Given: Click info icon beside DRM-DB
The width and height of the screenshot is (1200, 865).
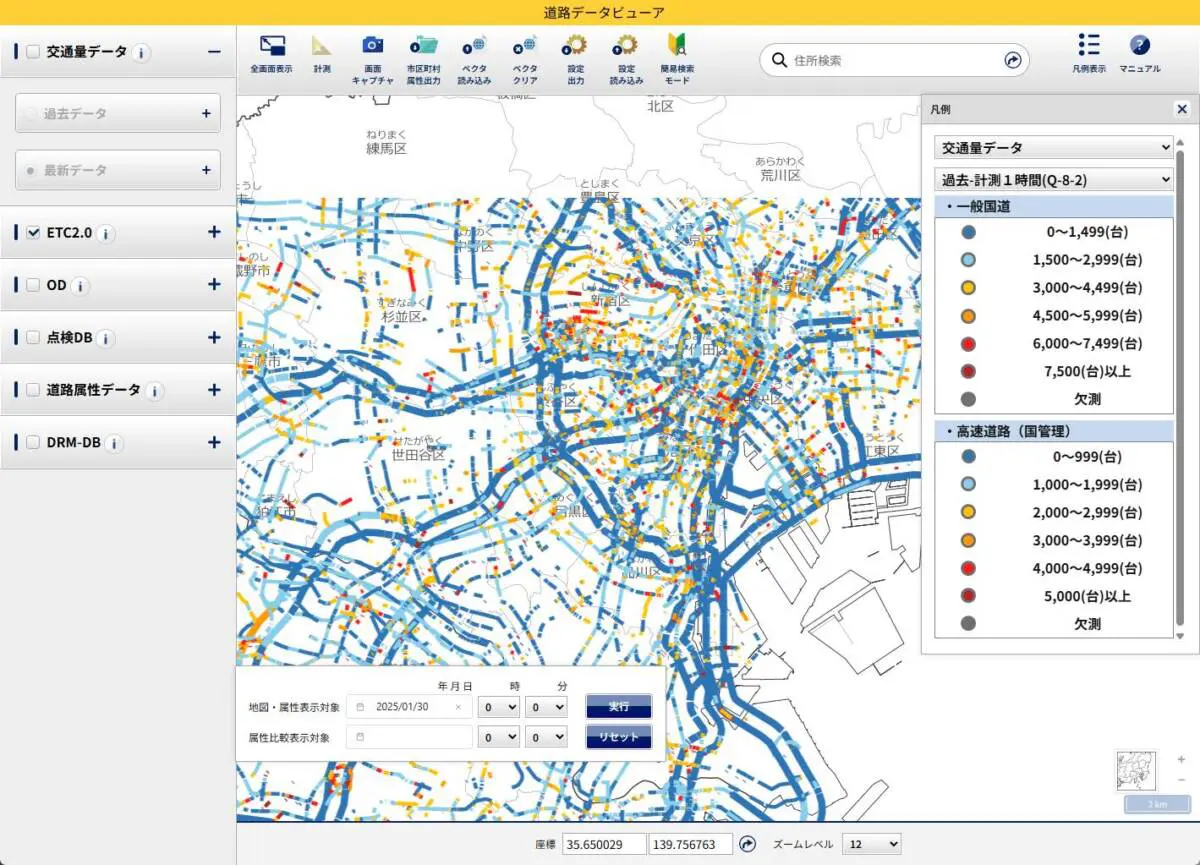Looking at the screenshot, I should [x=115, y=443].
